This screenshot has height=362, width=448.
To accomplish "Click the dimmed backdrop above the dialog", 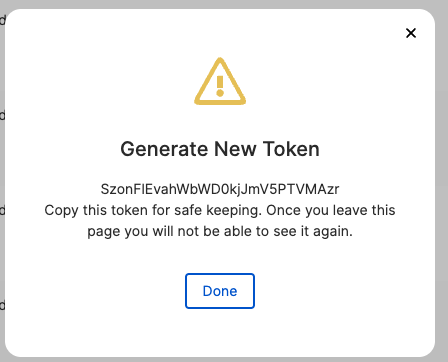I will pyautogui.click(x=220, y=4).
